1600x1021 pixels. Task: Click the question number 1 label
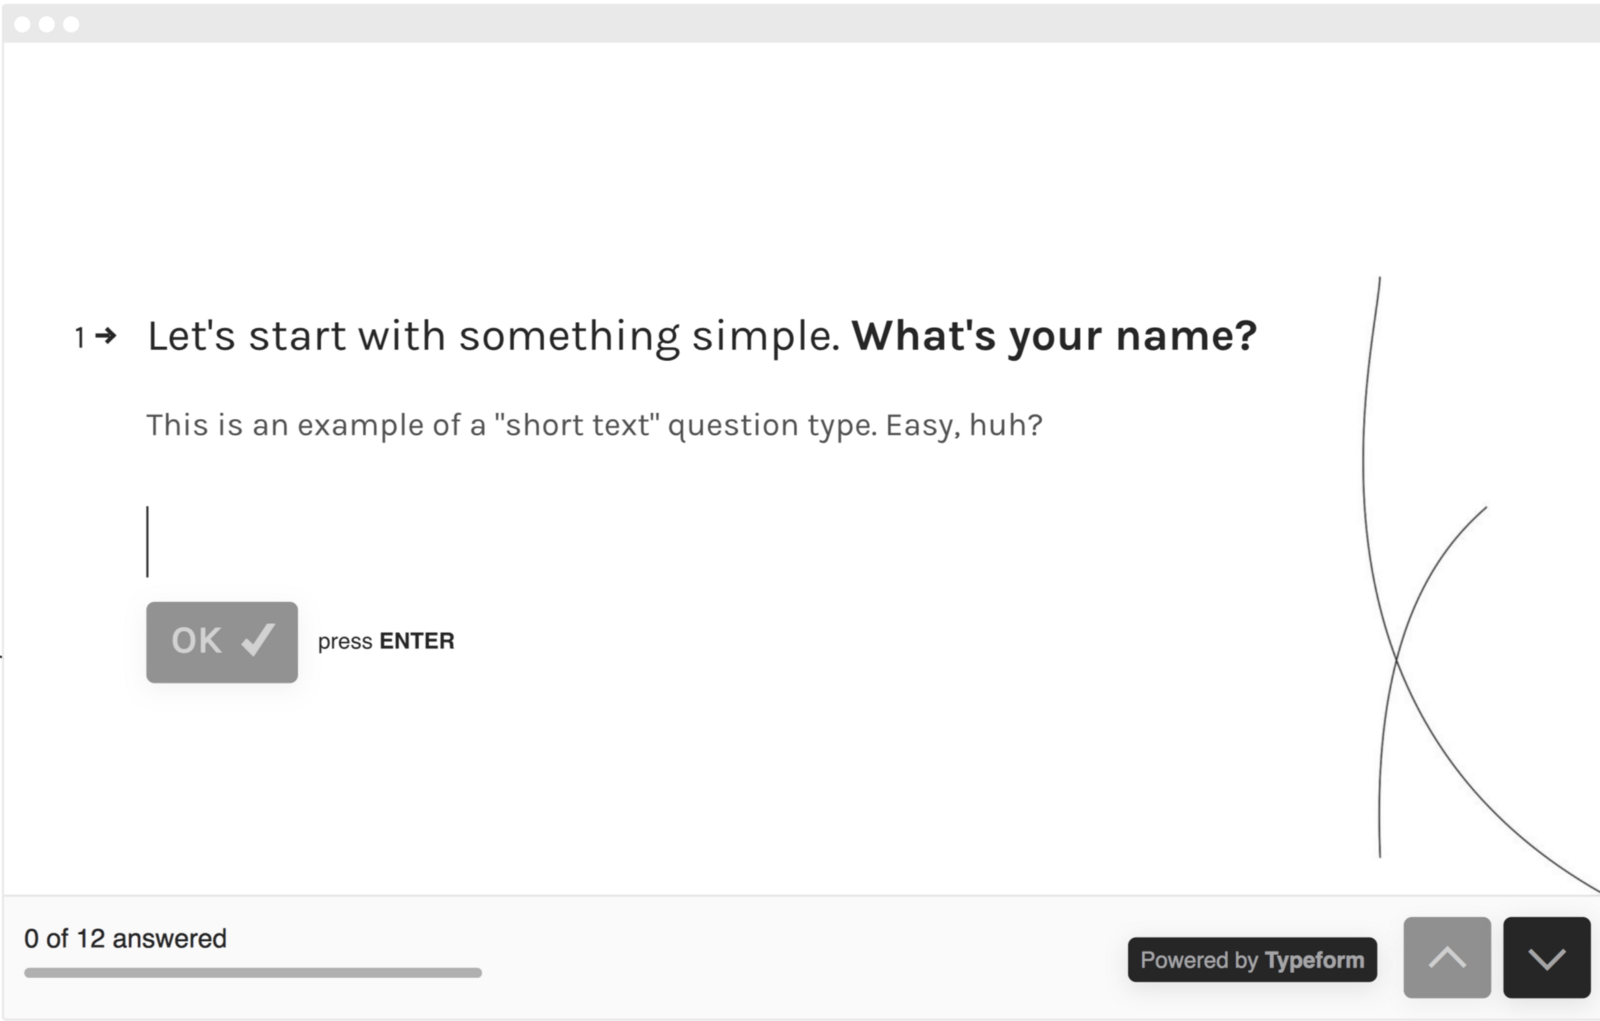[79, 338]
